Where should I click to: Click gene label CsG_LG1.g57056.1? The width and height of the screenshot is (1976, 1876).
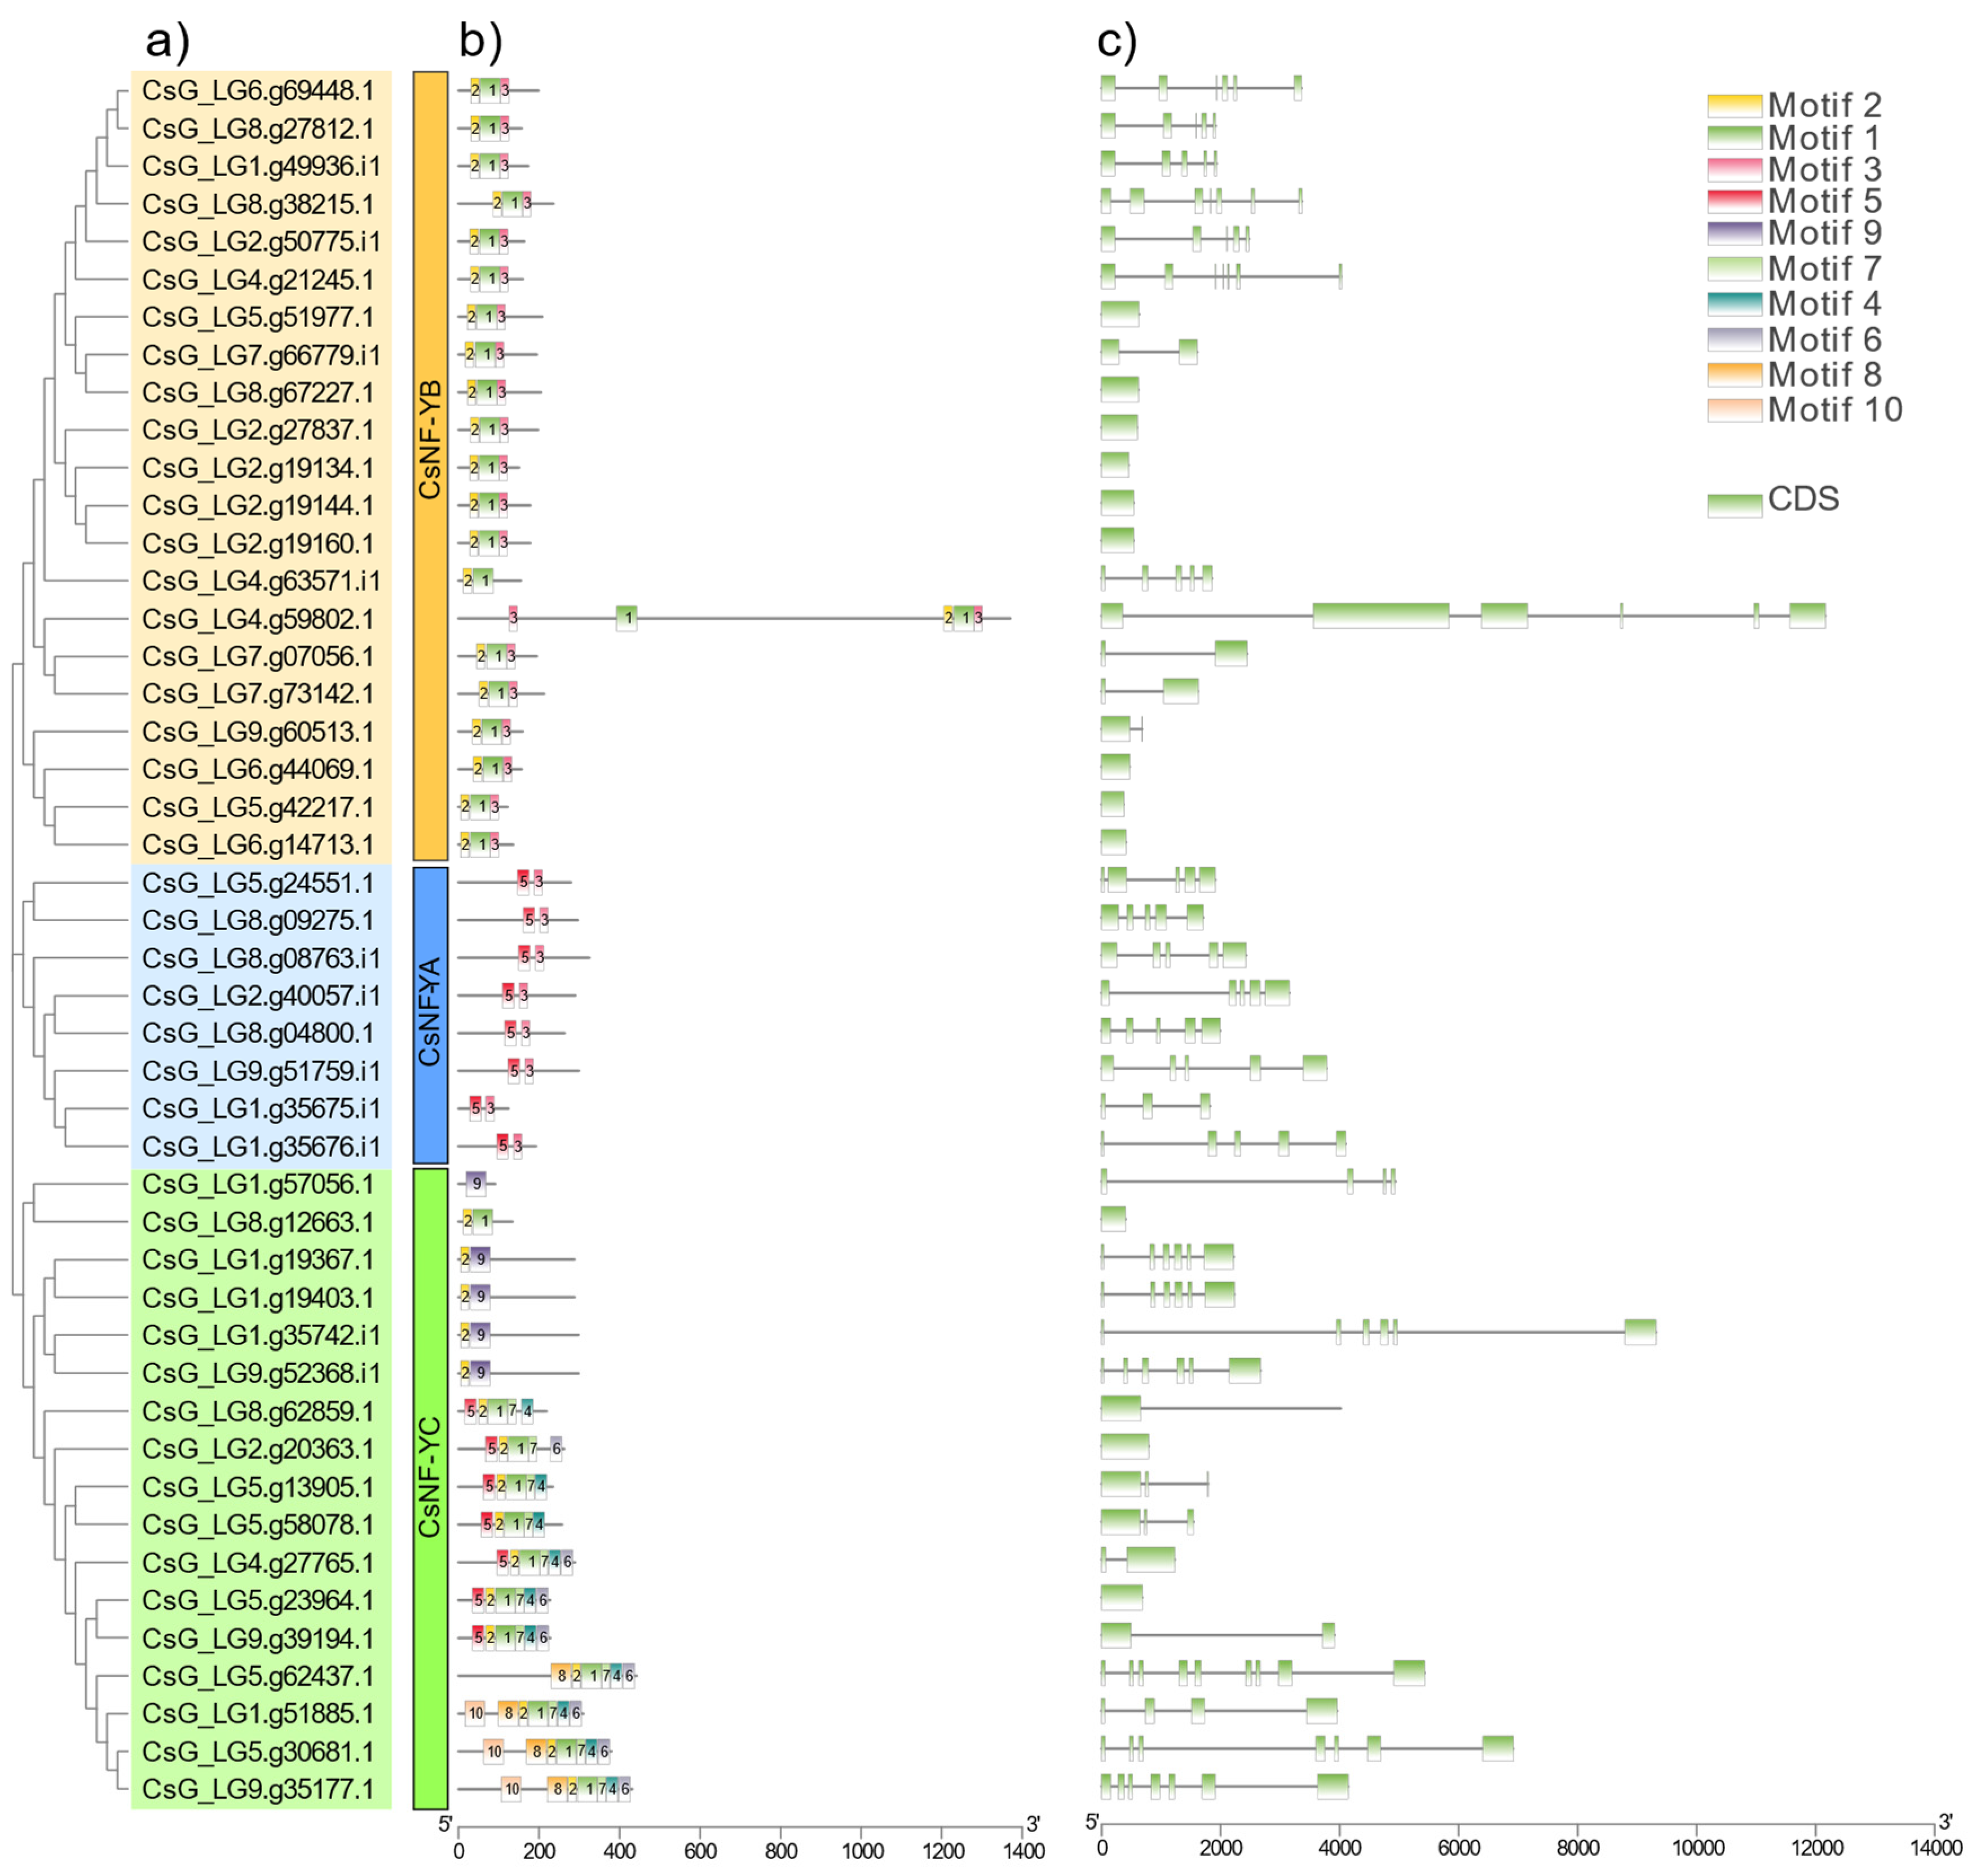tap(257, 1184)
